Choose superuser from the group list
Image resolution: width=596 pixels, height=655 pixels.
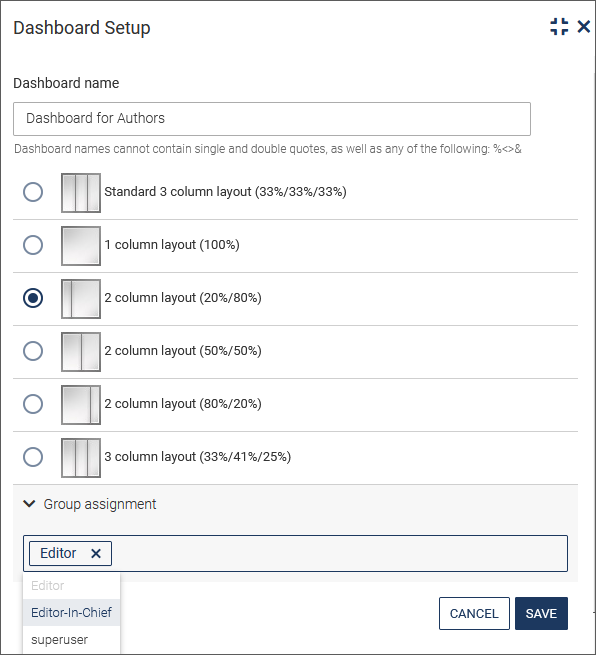[71, 640]
